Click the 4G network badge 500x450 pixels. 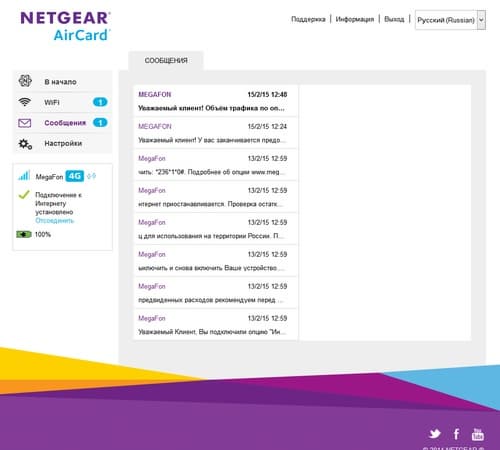75,176
